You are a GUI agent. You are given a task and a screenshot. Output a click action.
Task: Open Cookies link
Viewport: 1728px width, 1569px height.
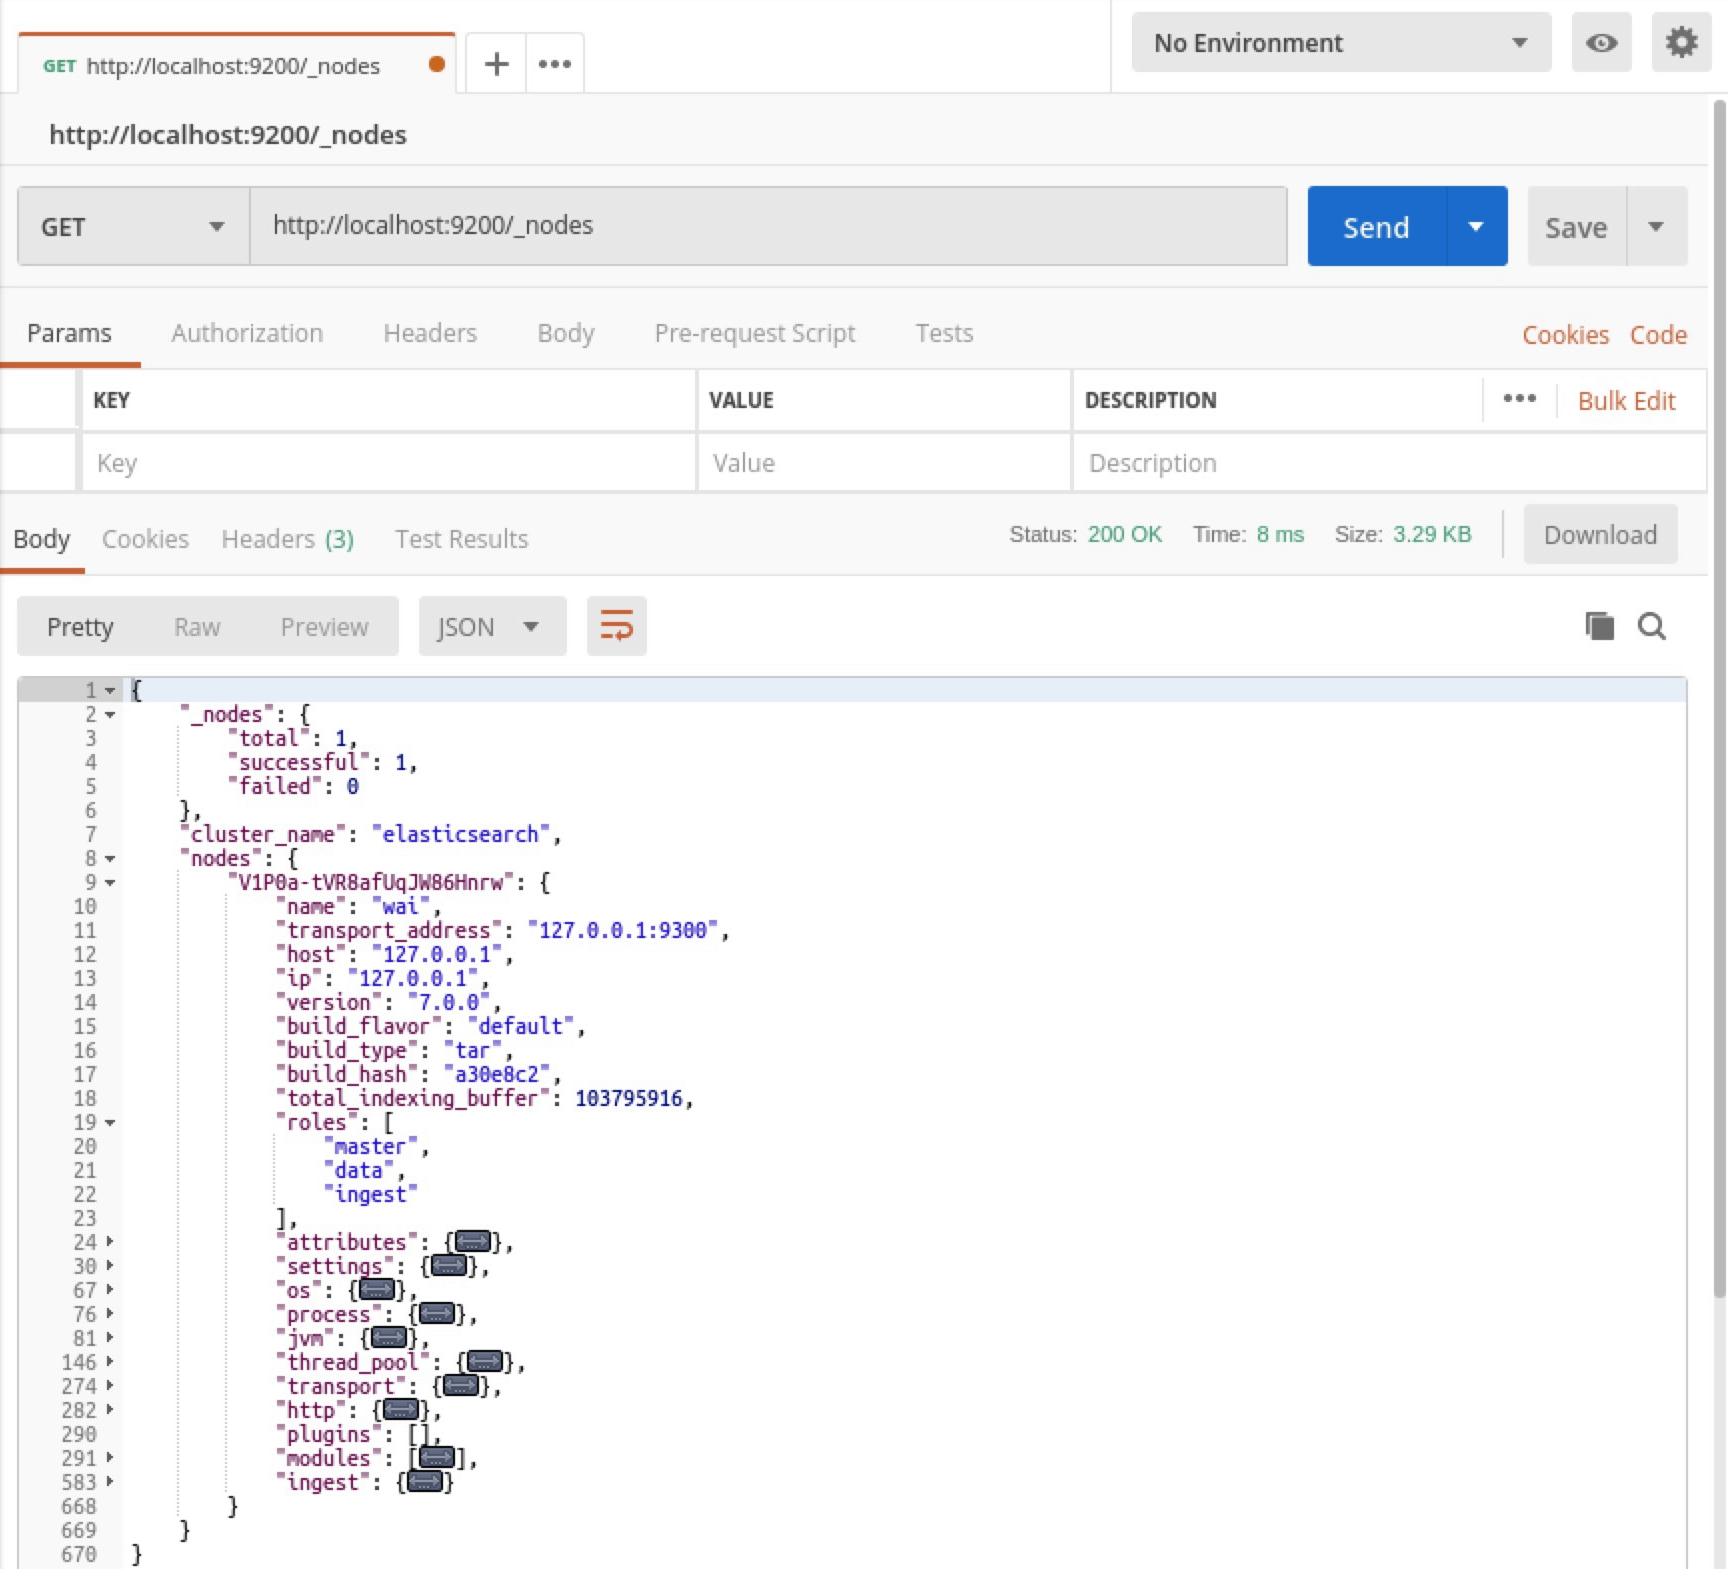pyautogui.click(x=1565, y=335)
